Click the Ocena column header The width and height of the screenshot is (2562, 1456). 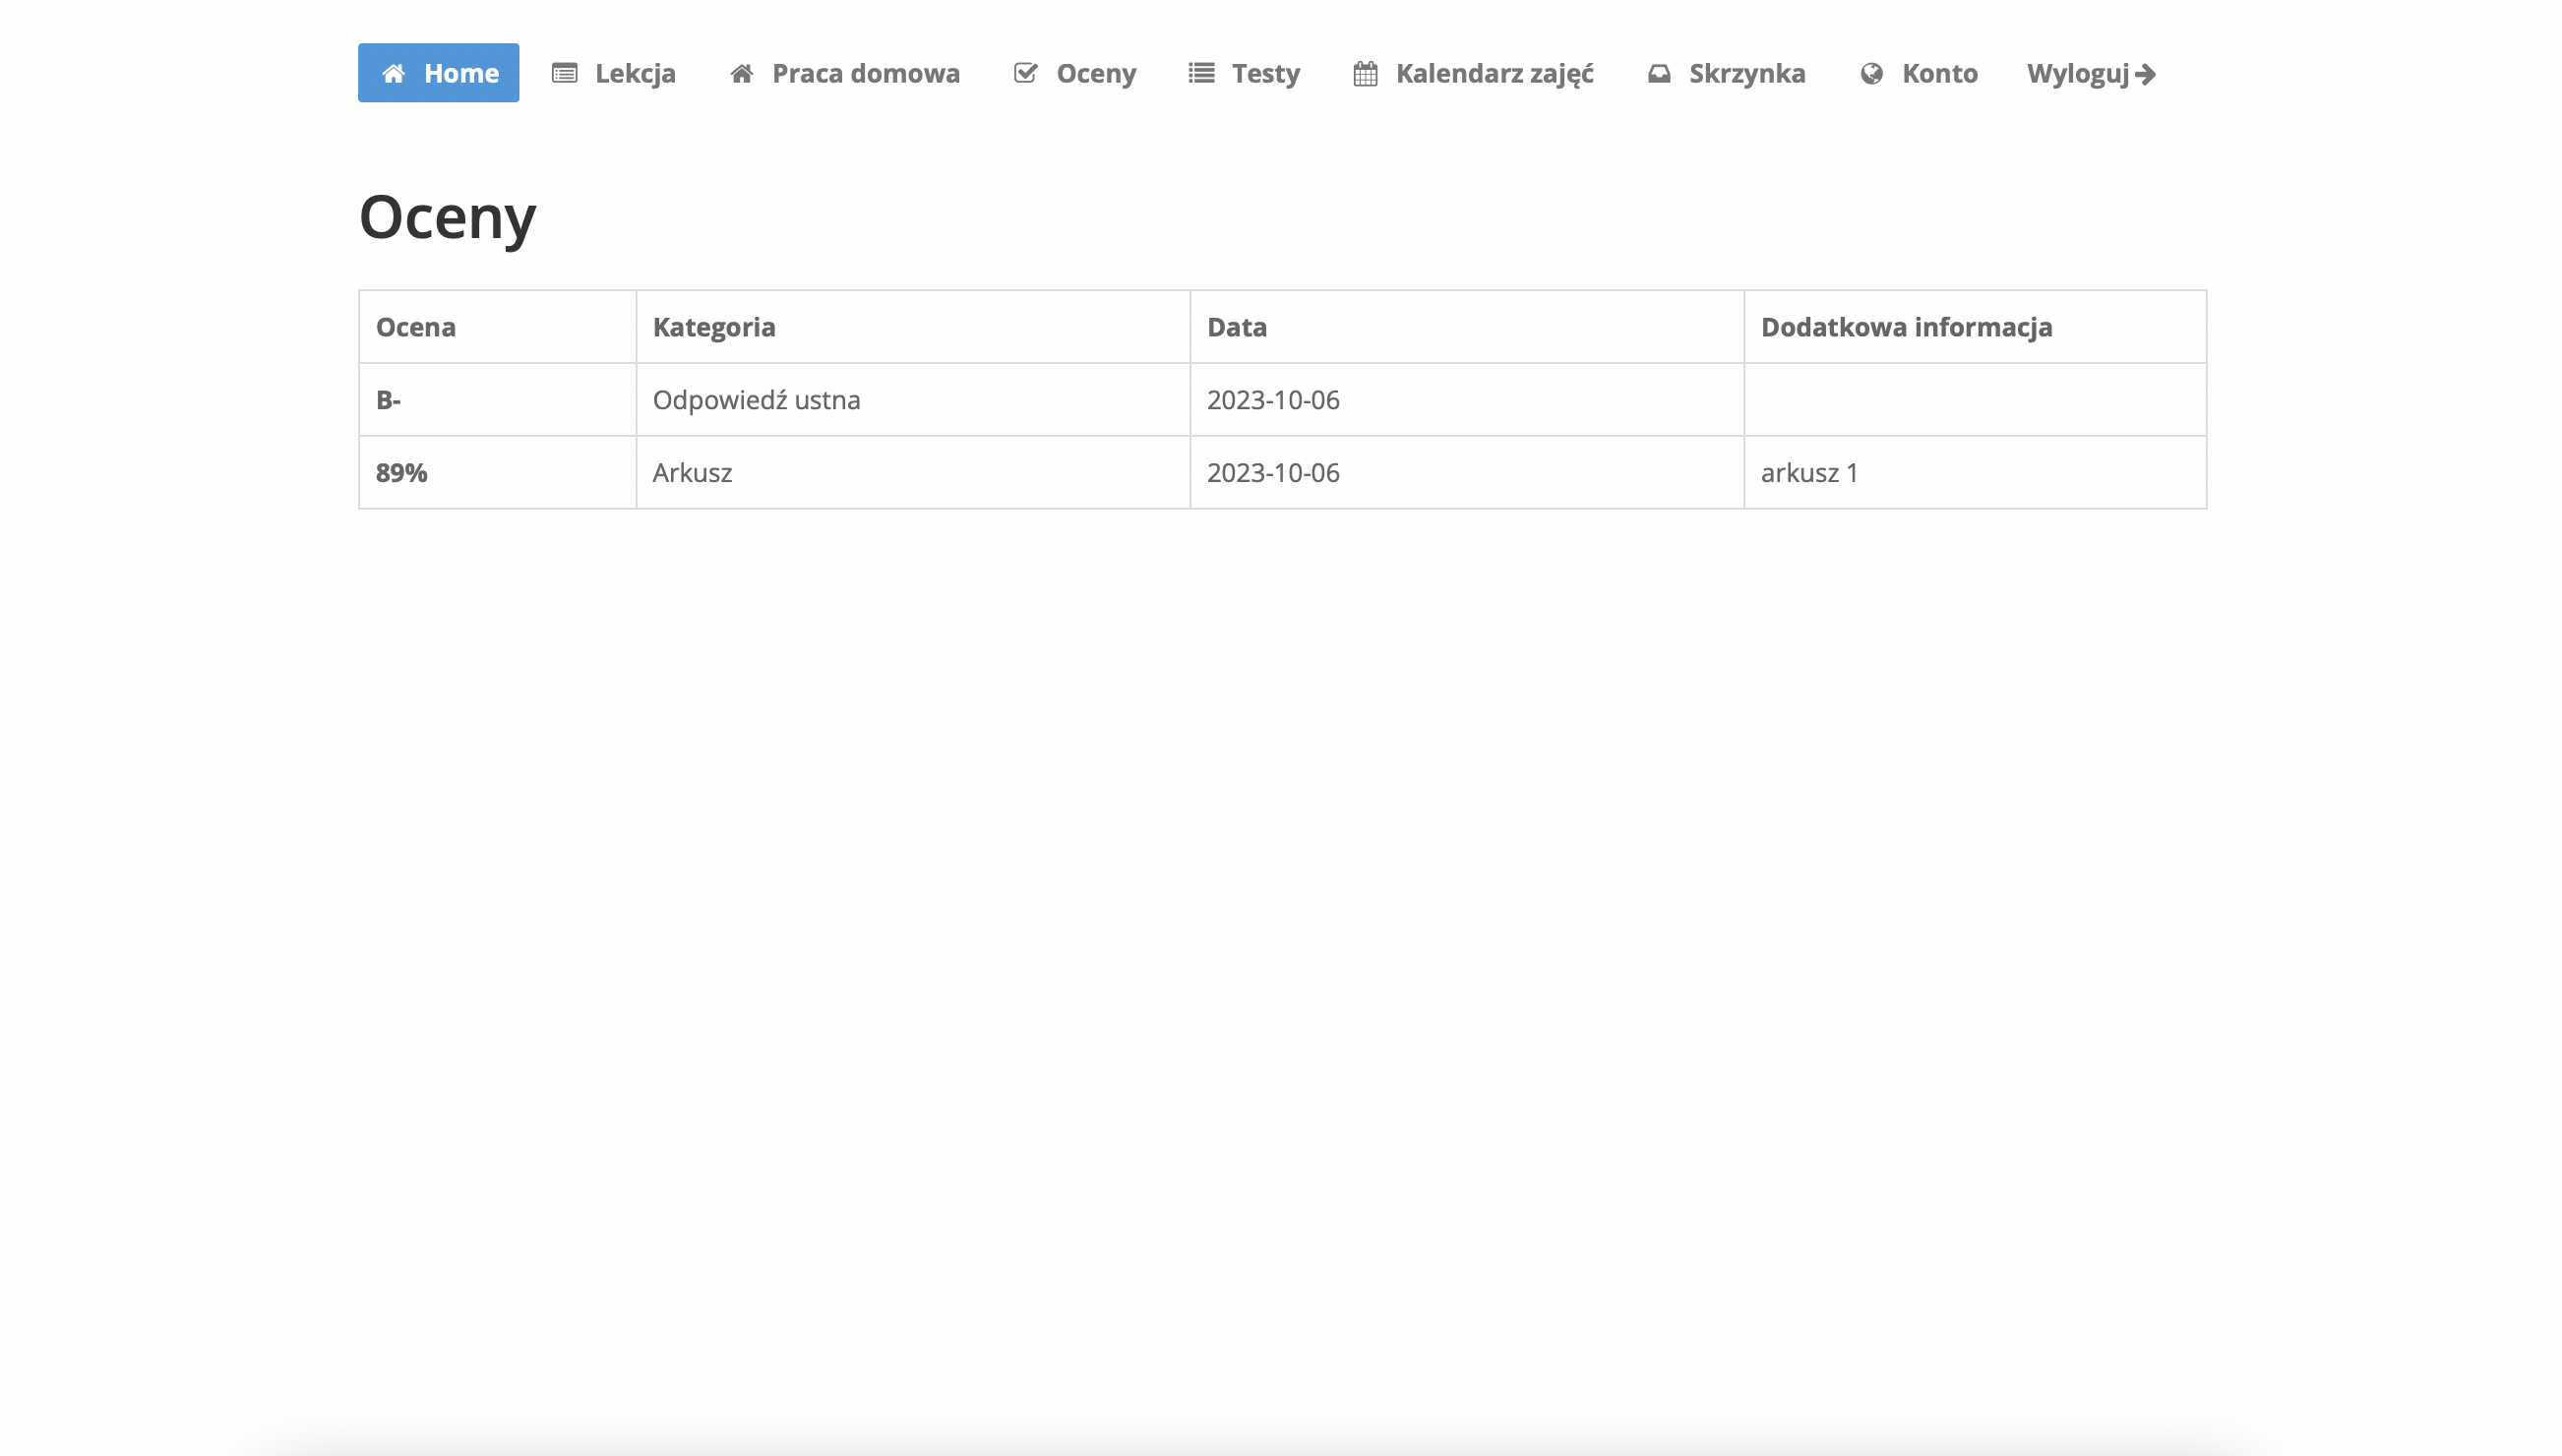pyautogui.click(x=415, y=327)
